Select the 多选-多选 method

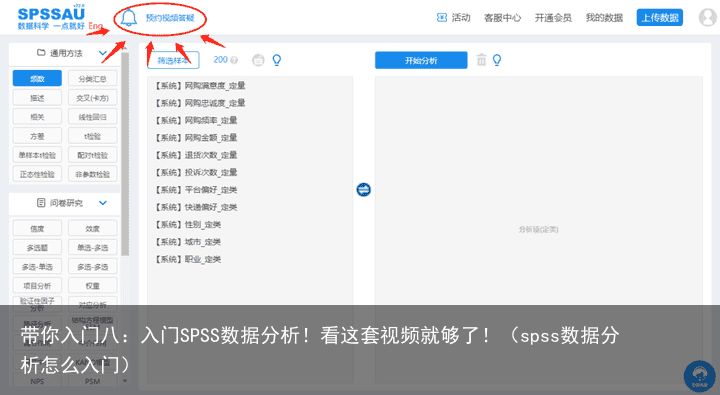[x=92, y=266]
